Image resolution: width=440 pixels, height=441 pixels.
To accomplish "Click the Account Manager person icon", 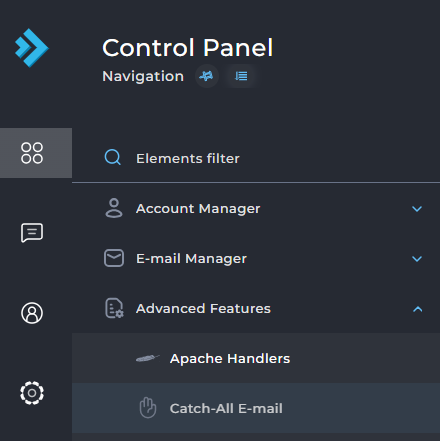I will click(114, 208).
